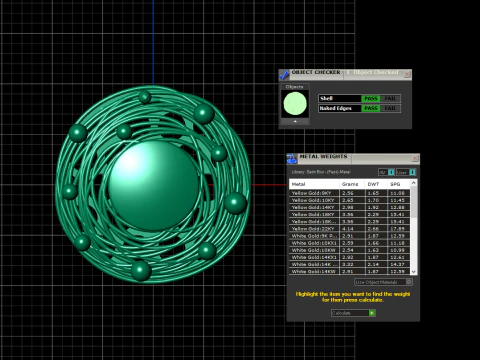Image resolution: width=480 pixels, height=360 pixels.
Task: Click the Shell label in Object Checker
Action: [x=326, y=98]
